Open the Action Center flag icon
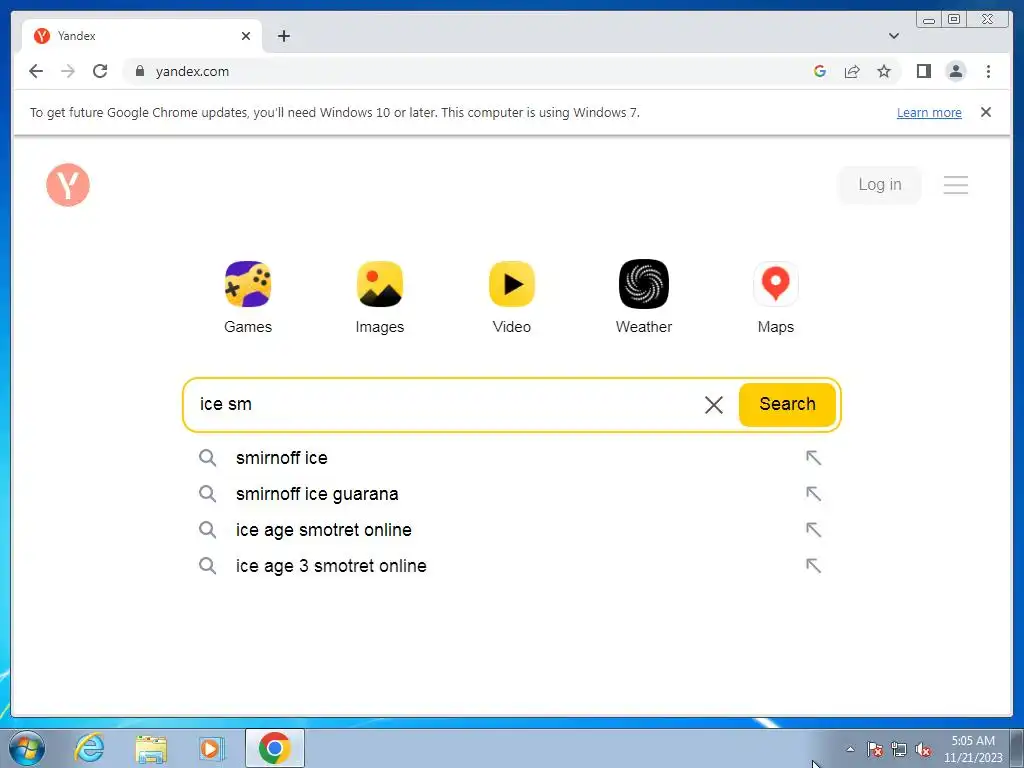This screenshot has width=1024, height=768. (875, 749)
